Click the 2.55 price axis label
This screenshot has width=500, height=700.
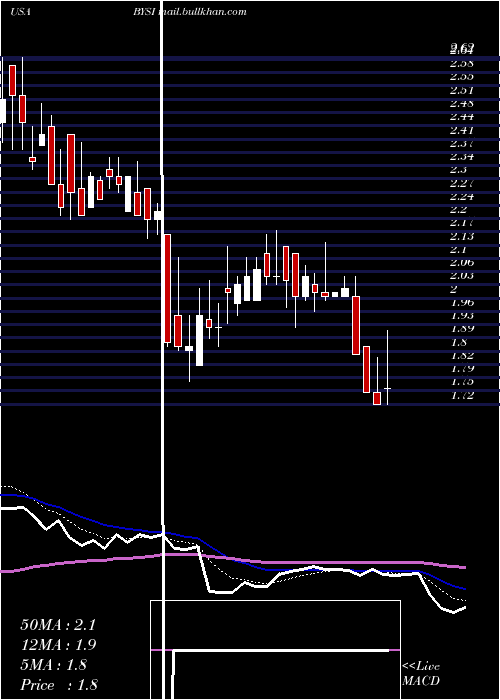point(462,77)
